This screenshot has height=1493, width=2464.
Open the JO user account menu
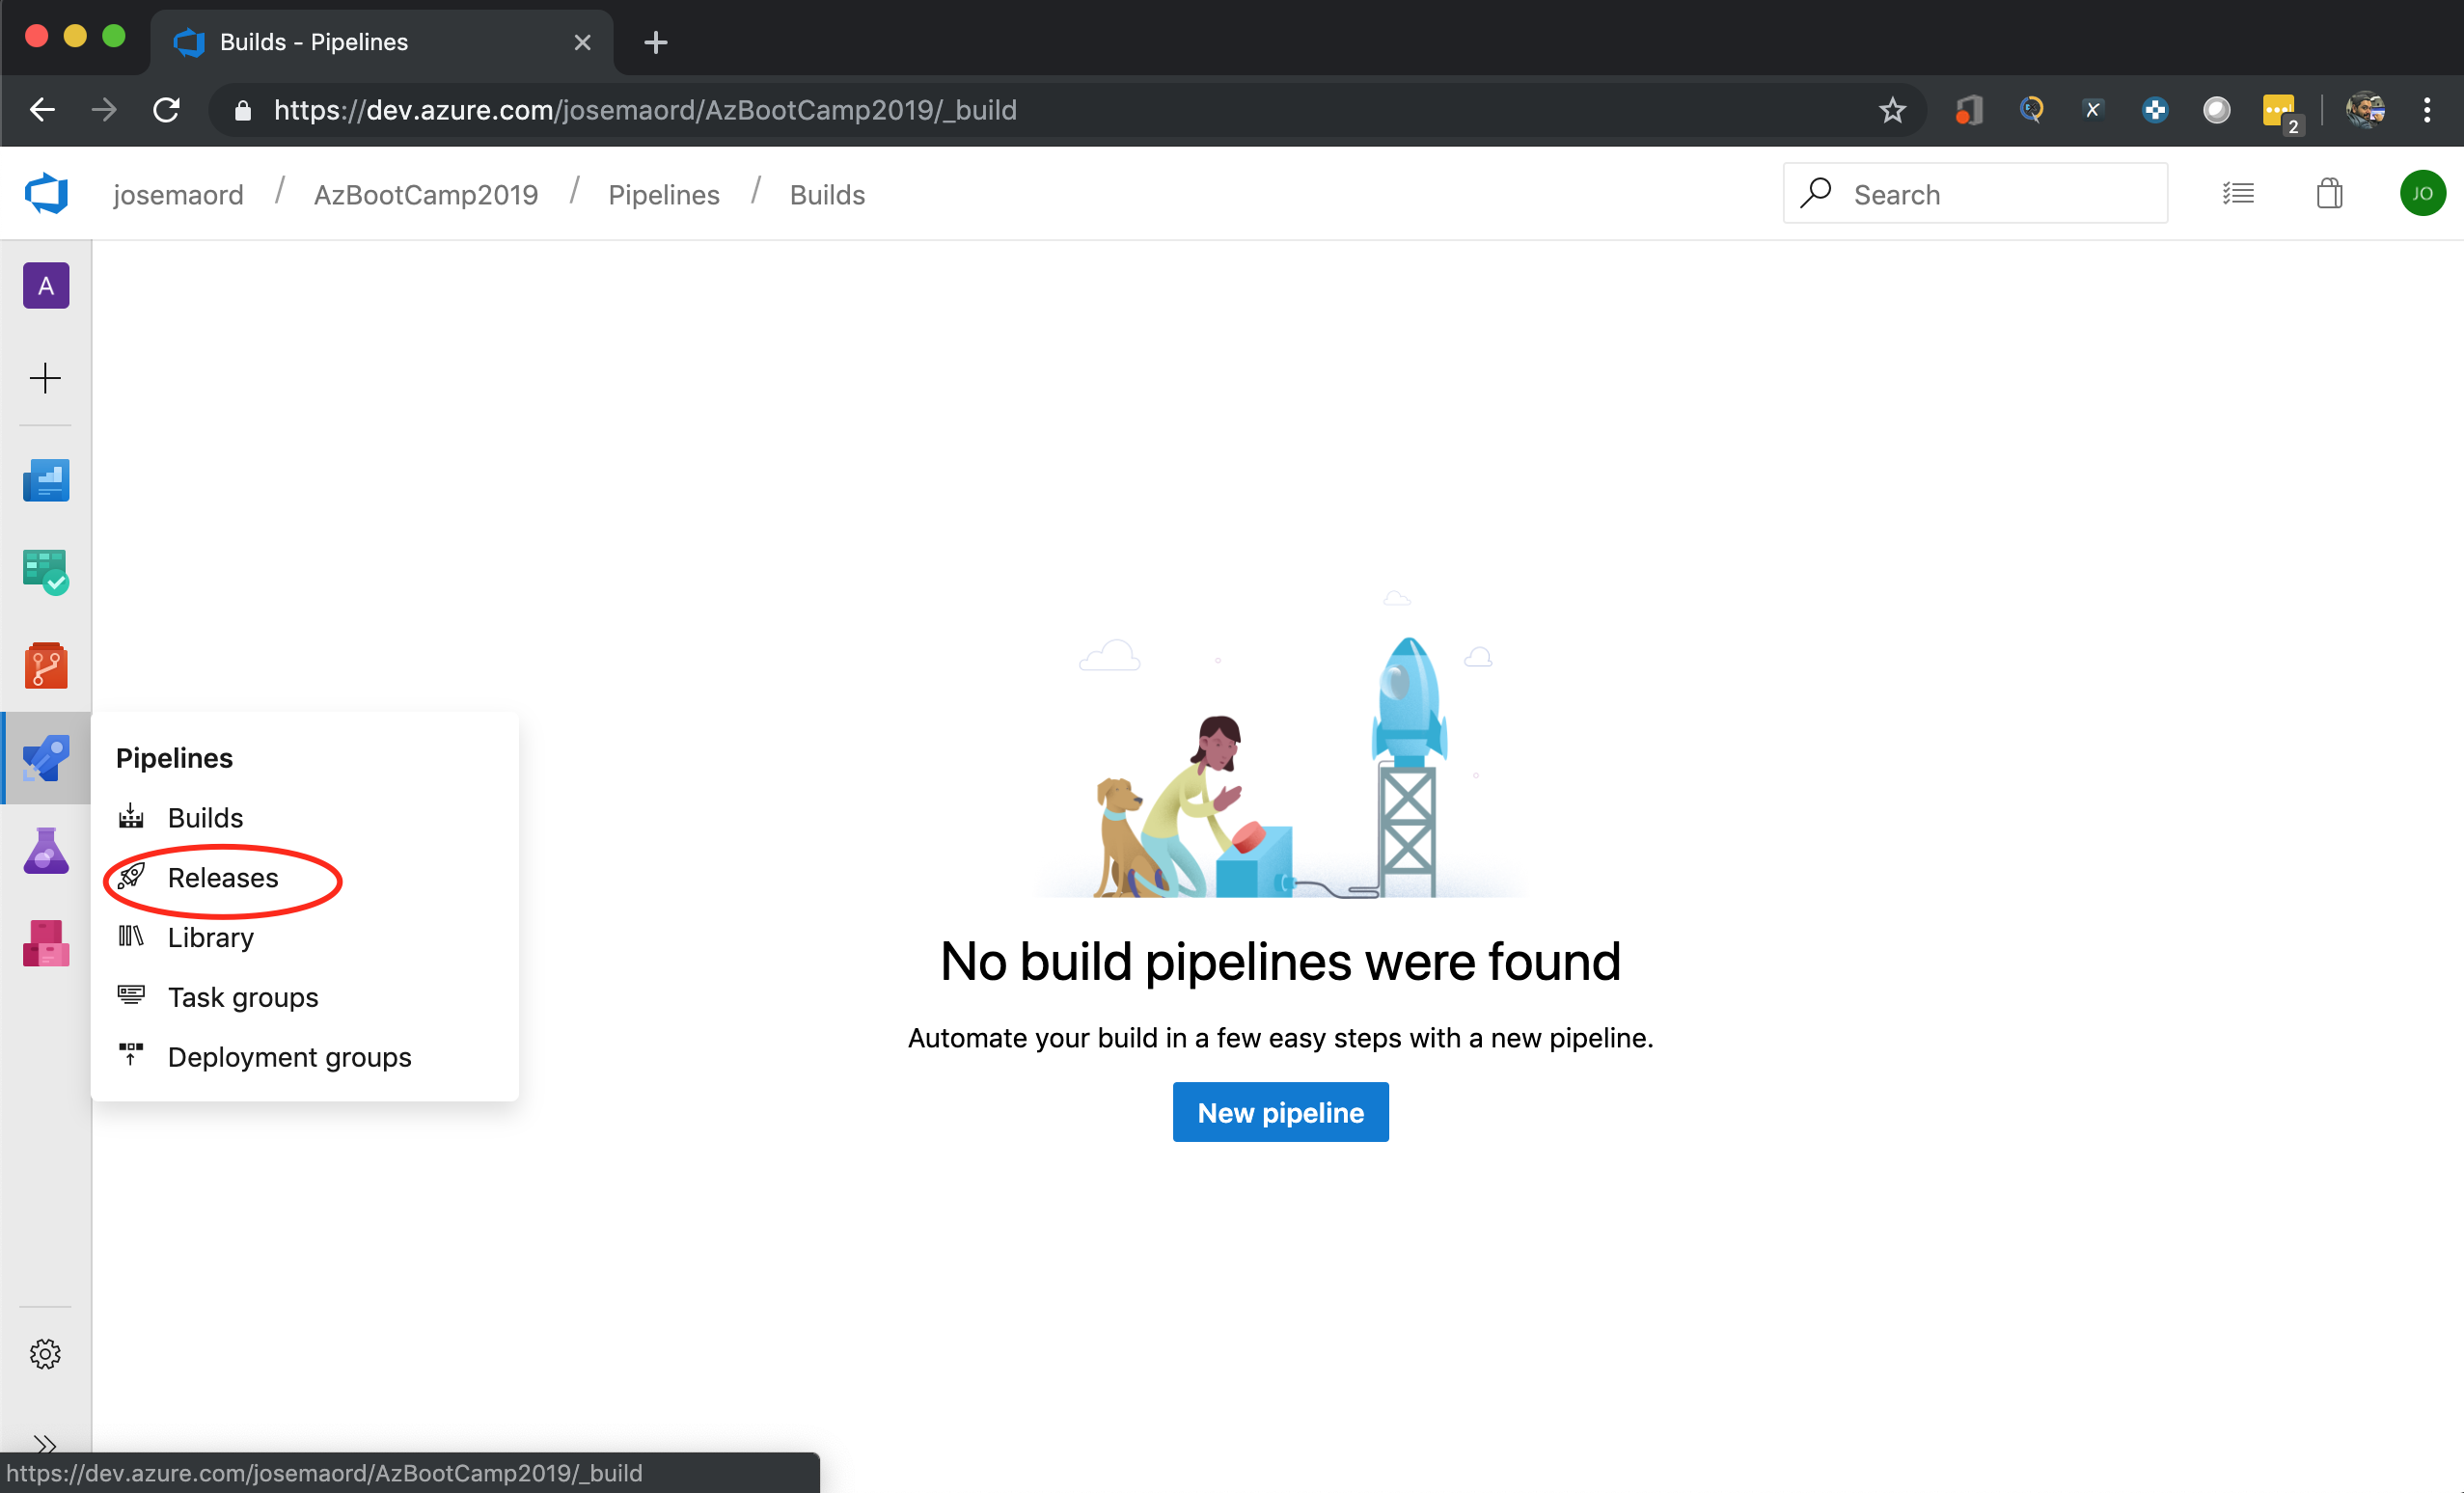pos(2422,194)
